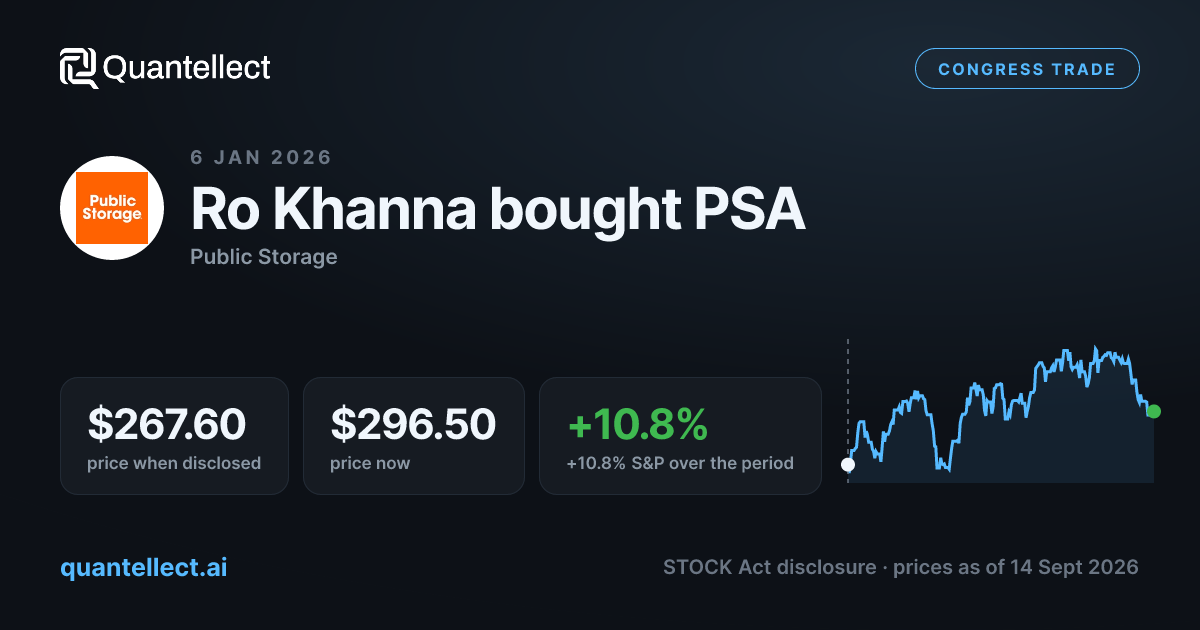
Task: Click the price when disclosed label
Action: (174, 463)
